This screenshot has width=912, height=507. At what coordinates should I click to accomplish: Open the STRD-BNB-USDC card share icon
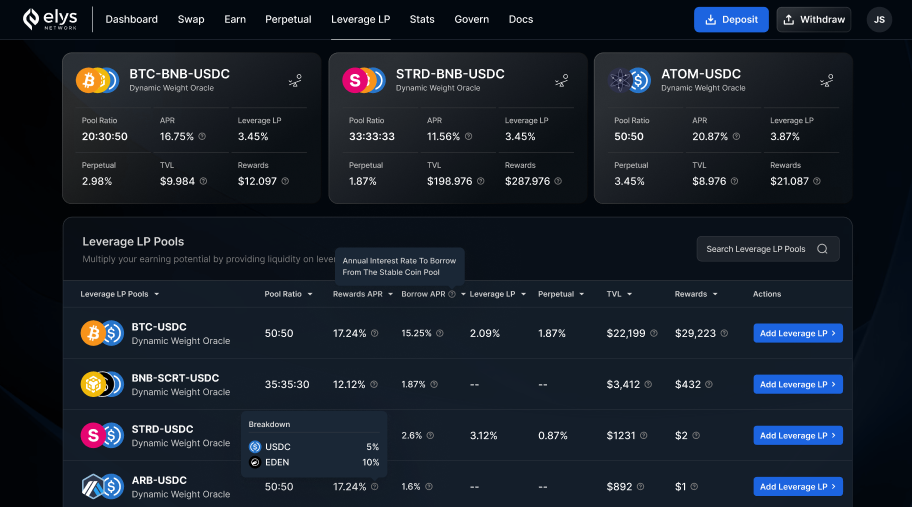click(561, 80)
